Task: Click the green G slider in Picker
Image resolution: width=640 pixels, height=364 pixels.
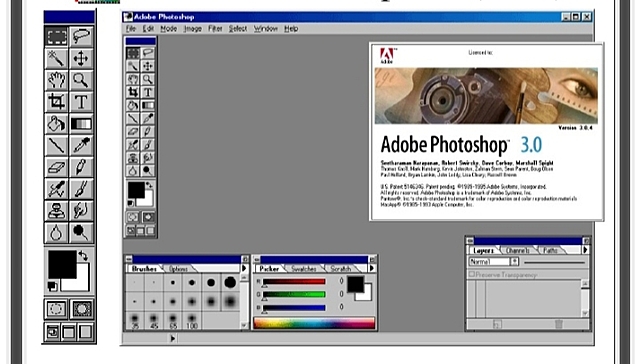Action: tap(294, 295)
